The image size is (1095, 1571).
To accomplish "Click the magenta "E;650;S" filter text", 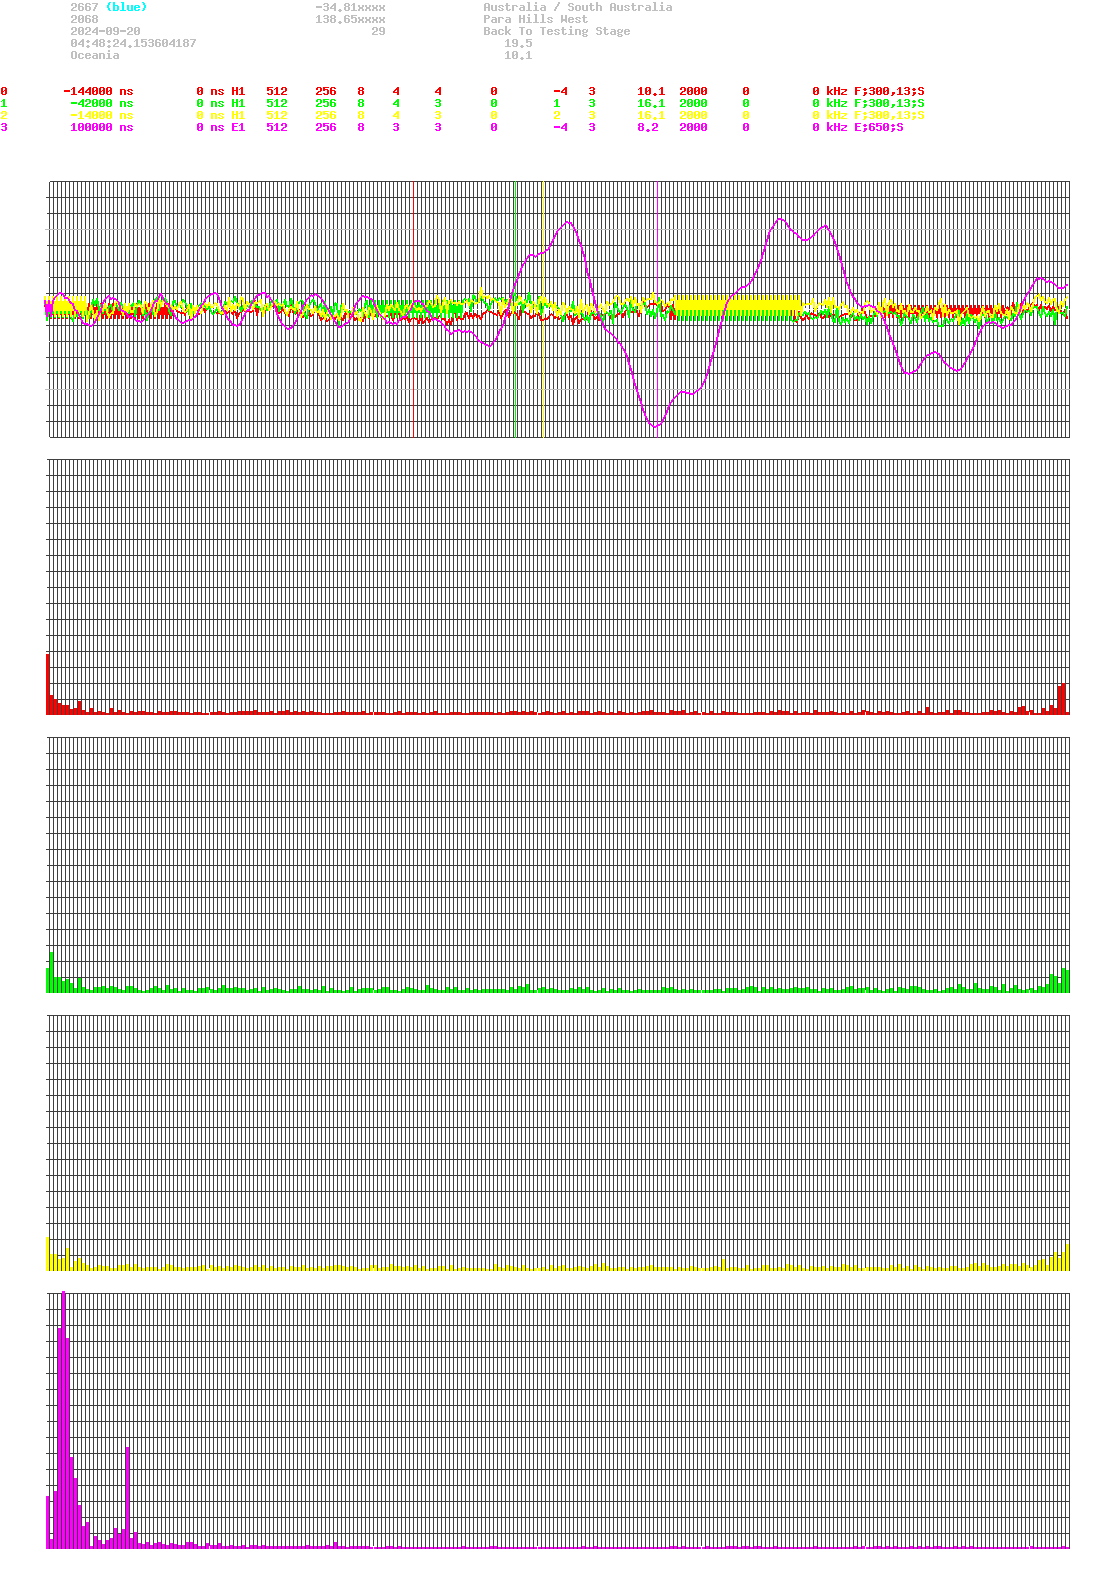I will point(879,127).
